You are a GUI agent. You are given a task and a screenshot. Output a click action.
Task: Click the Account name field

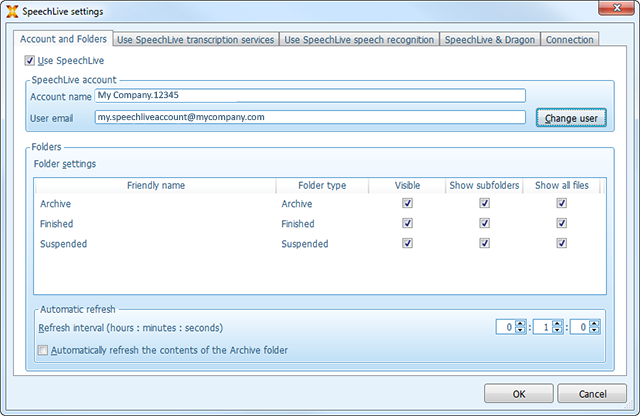click(x=310, y=96)
